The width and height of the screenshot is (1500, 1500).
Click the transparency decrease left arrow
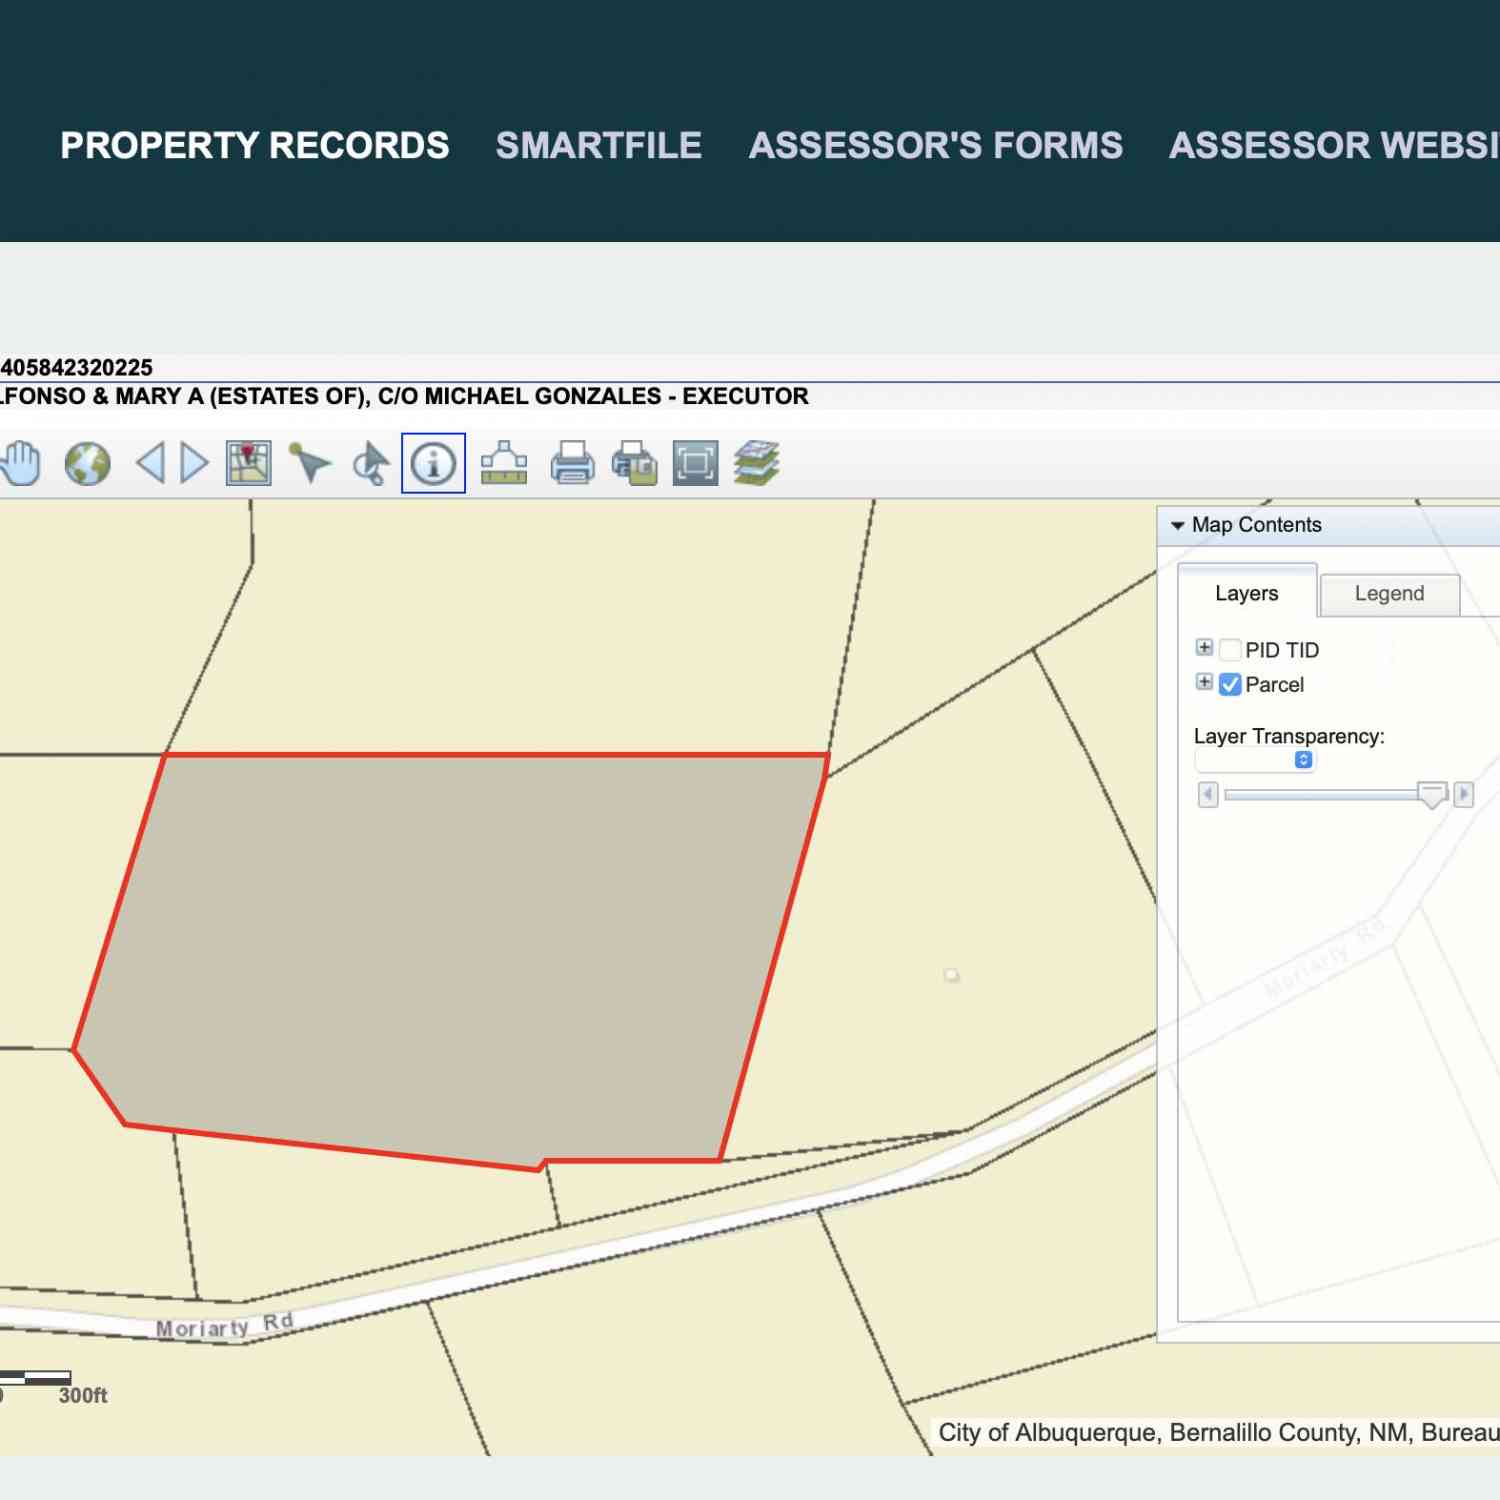click(1208, 794)
